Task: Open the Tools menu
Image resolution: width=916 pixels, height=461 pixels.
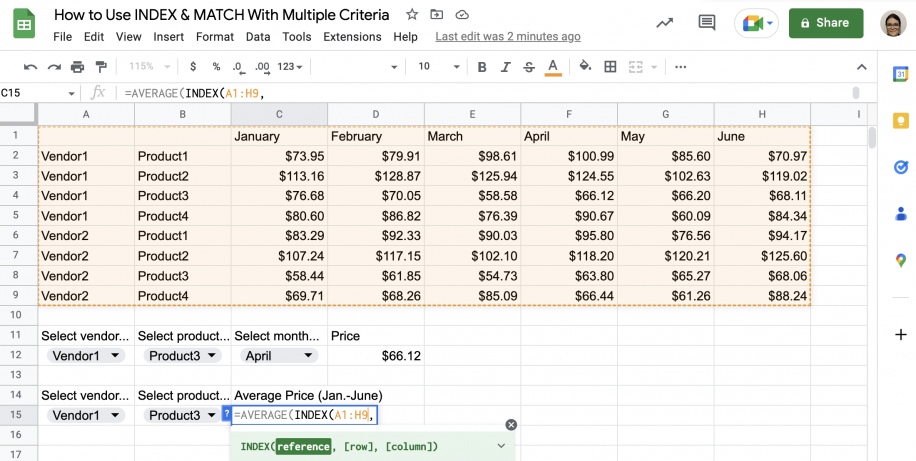Action: (297, 37)
